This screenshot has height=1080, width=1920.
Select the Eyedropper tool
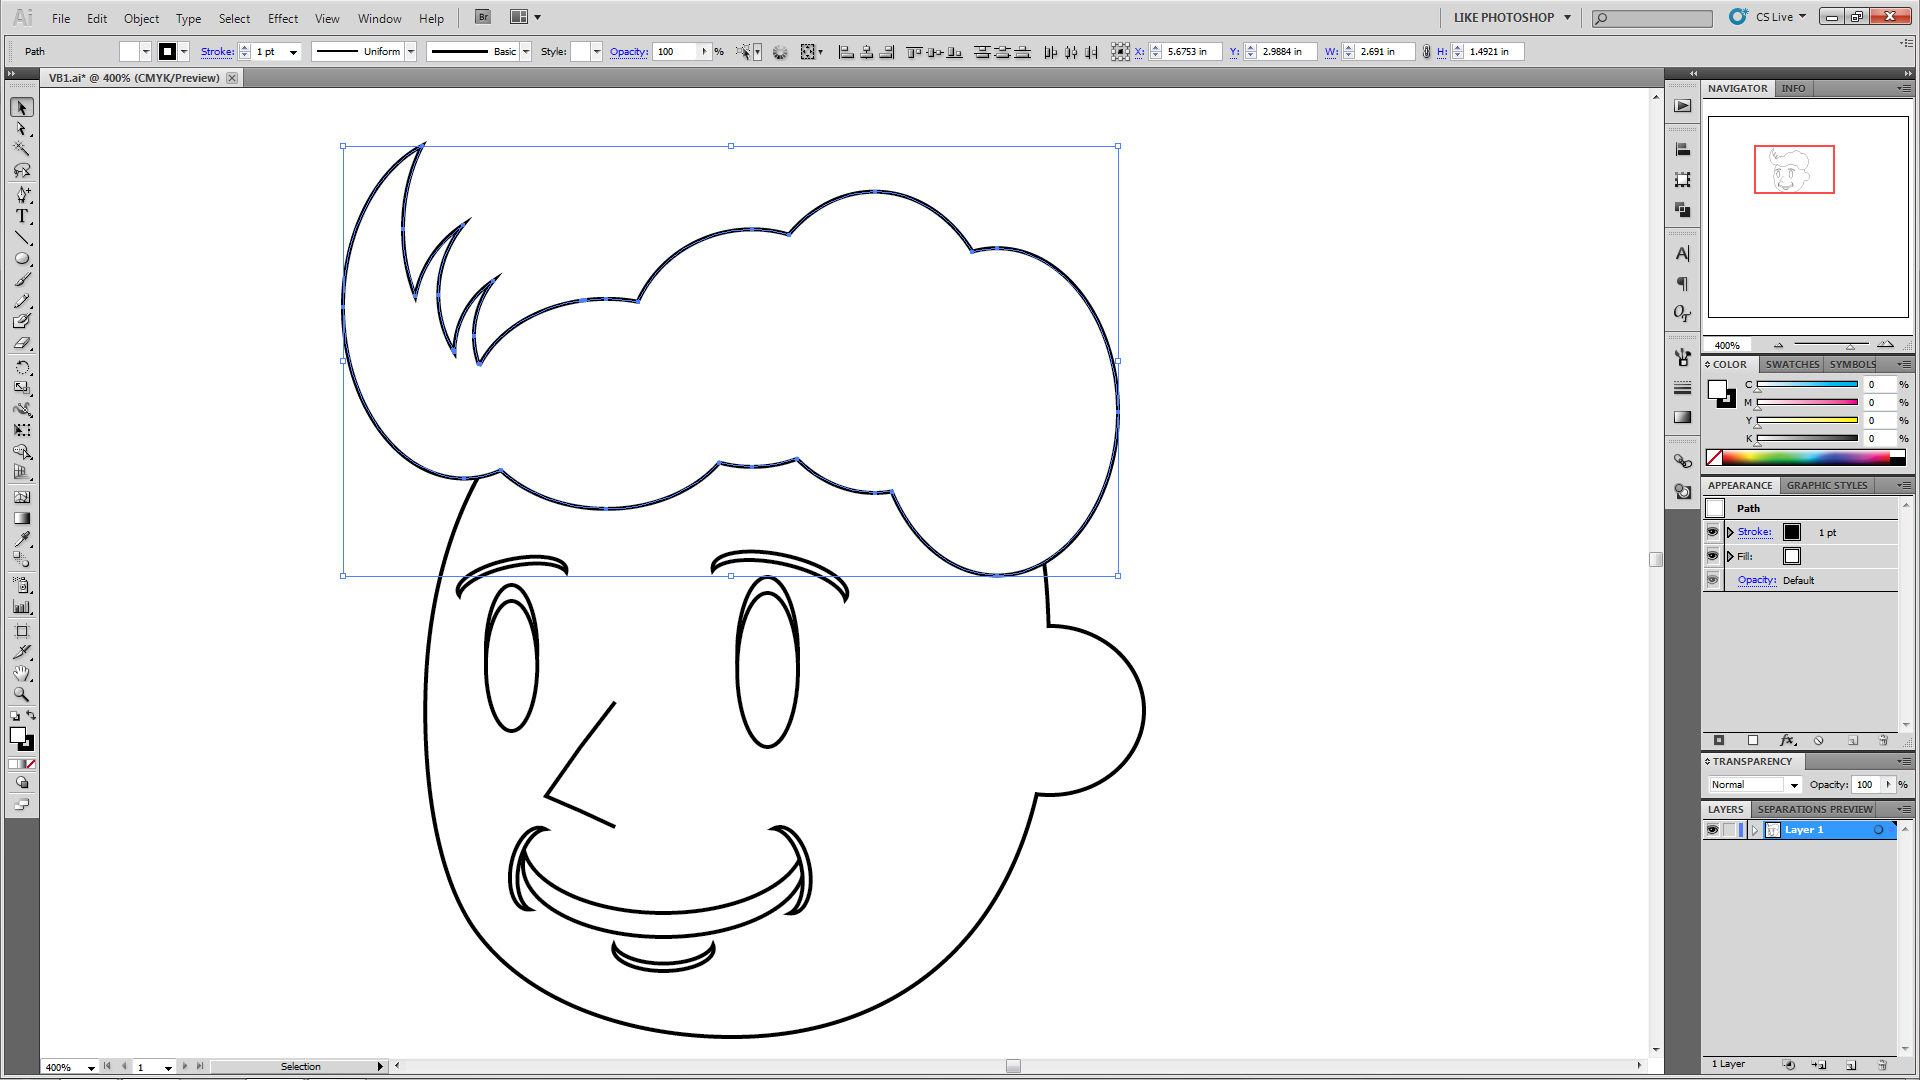[22, 539]
